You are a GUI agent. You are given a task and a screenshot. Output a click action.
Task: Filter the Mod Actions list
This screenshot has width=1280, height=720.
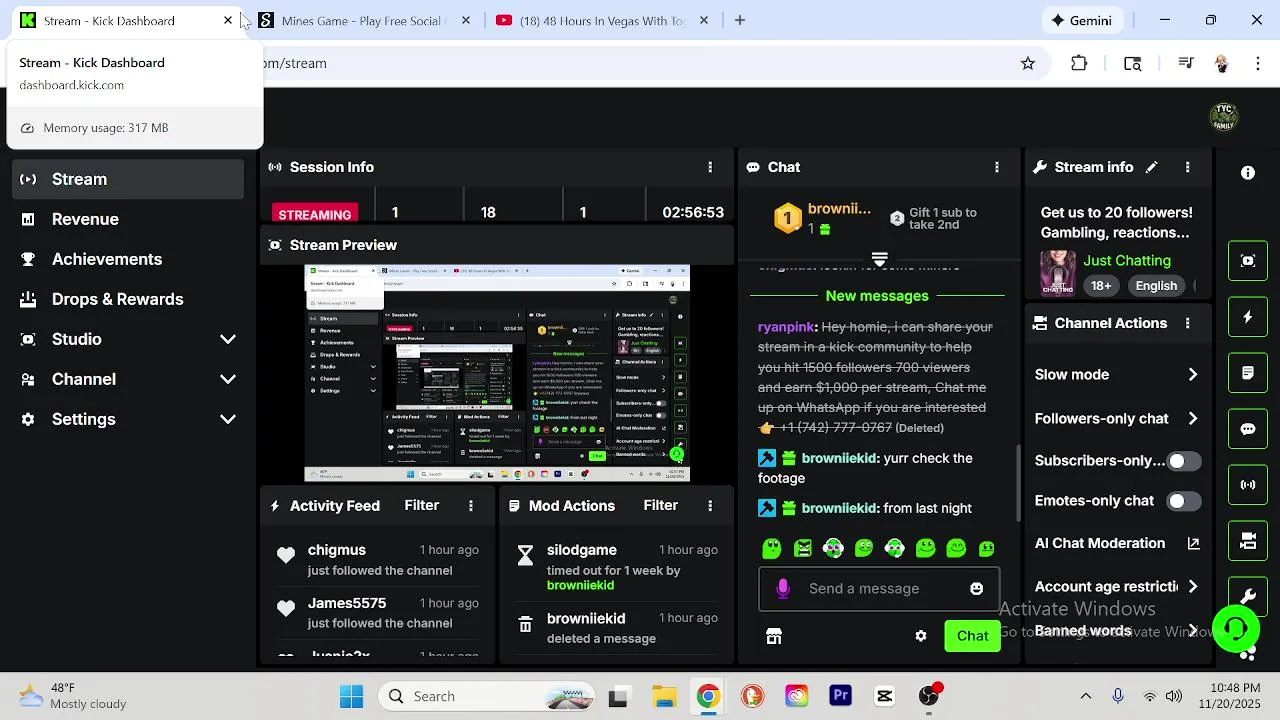coord(660,506)
